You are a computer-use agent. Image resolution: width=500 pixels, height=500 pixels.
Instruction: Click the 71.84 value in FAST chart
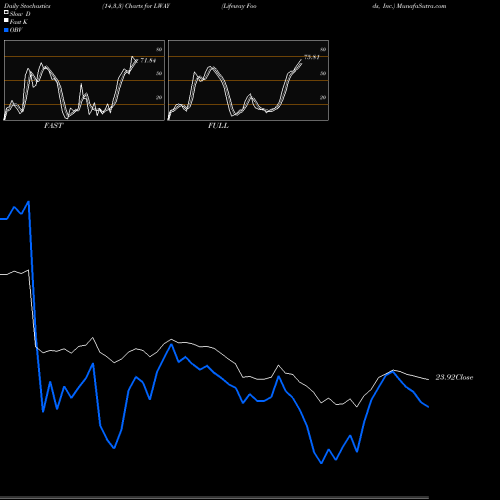point(148,61)
